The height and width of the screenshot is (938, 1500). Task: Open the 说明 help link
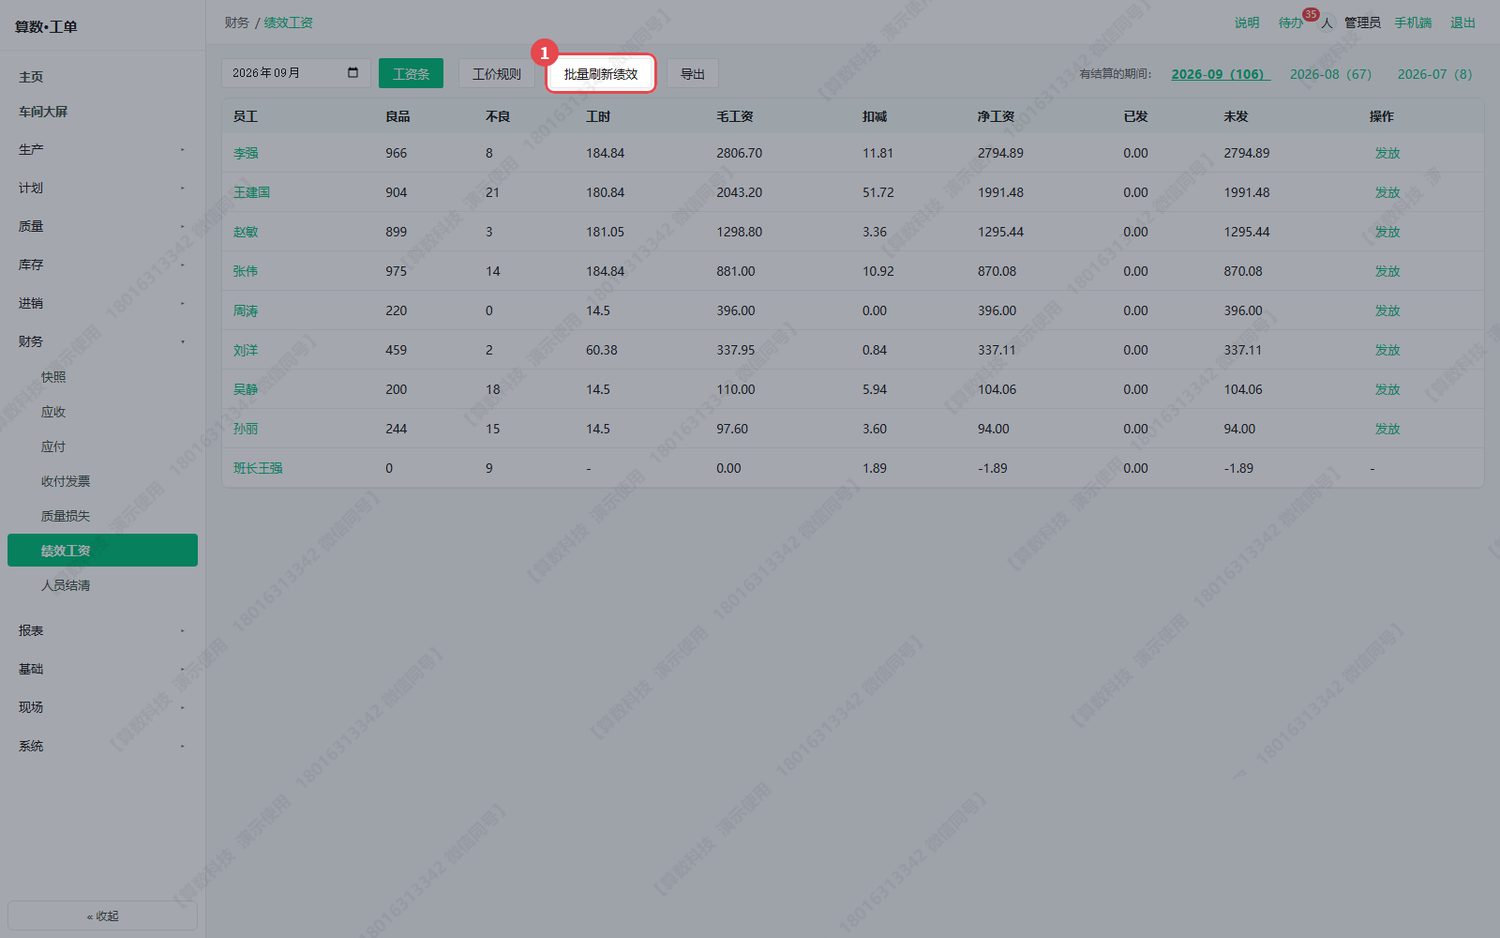(1247, 23)
